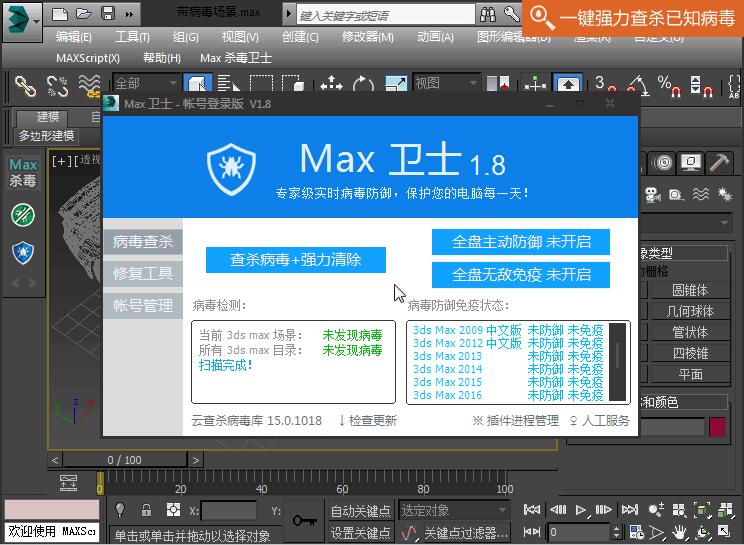Select the Unlink Selection tool icon
The height and width of the screenshot is (545, 744).
[x=57, y=86]
